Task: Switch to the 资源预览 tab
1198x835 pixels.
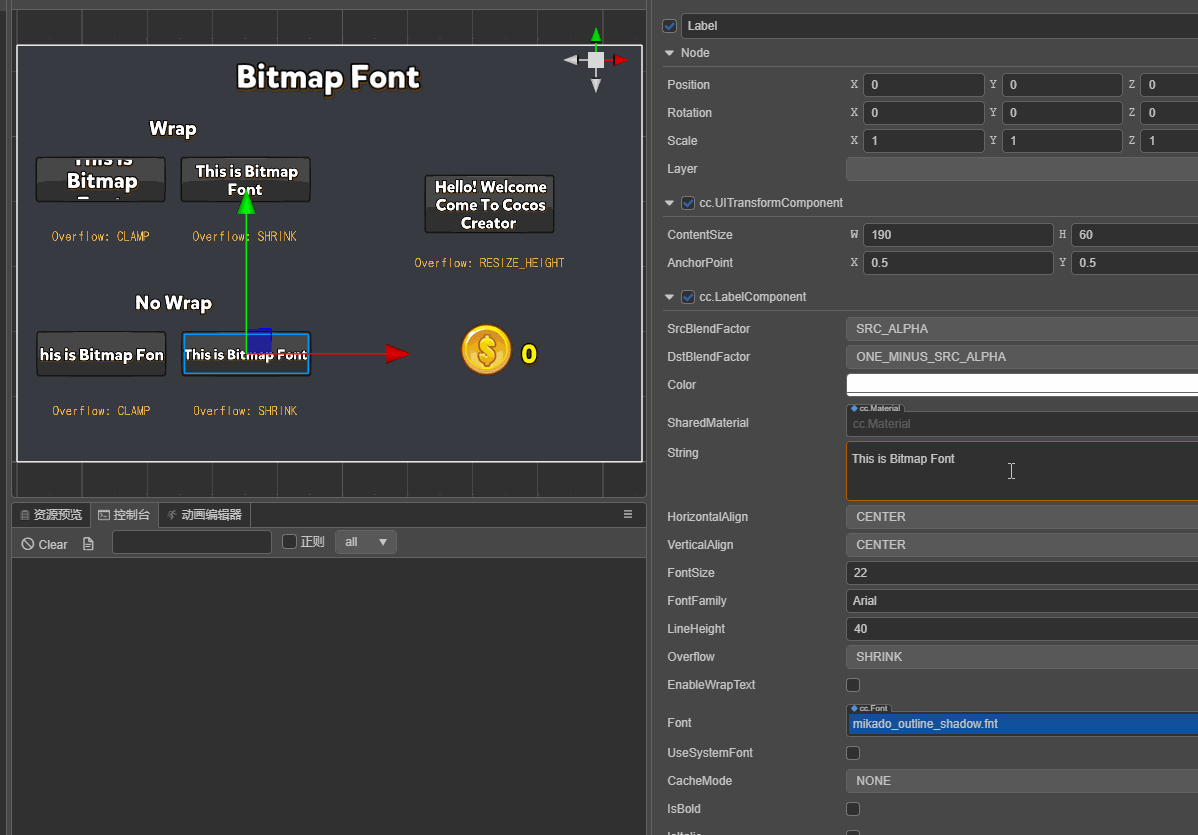Action: click(x=51, y=515)
